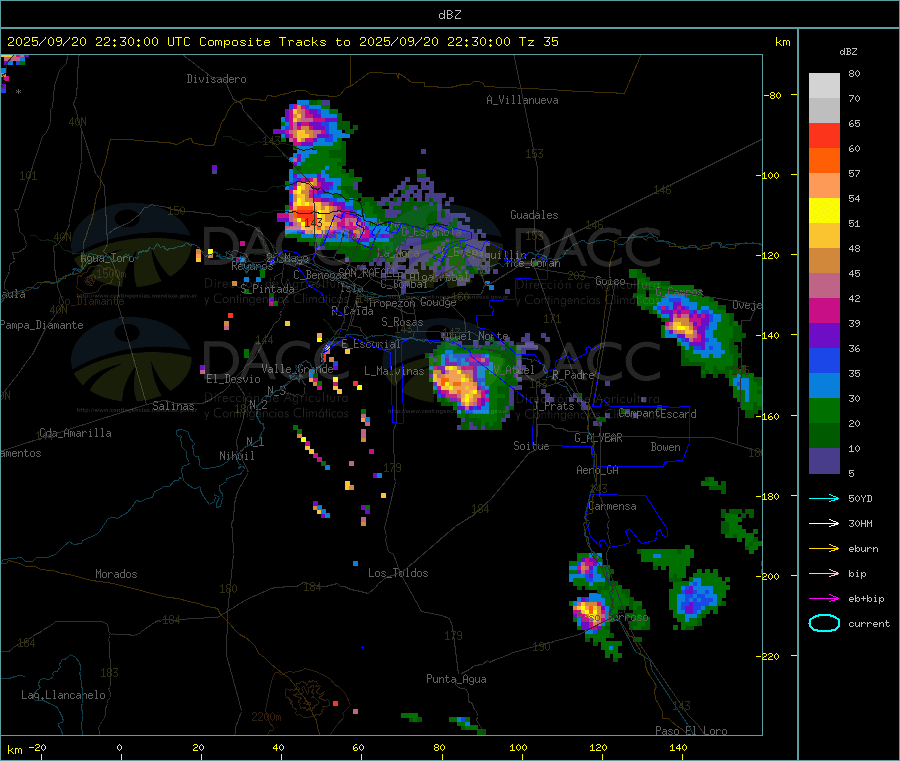900x761 pixels.
Task: Click the Guadales place label
Action: click(x=534, y=215)
